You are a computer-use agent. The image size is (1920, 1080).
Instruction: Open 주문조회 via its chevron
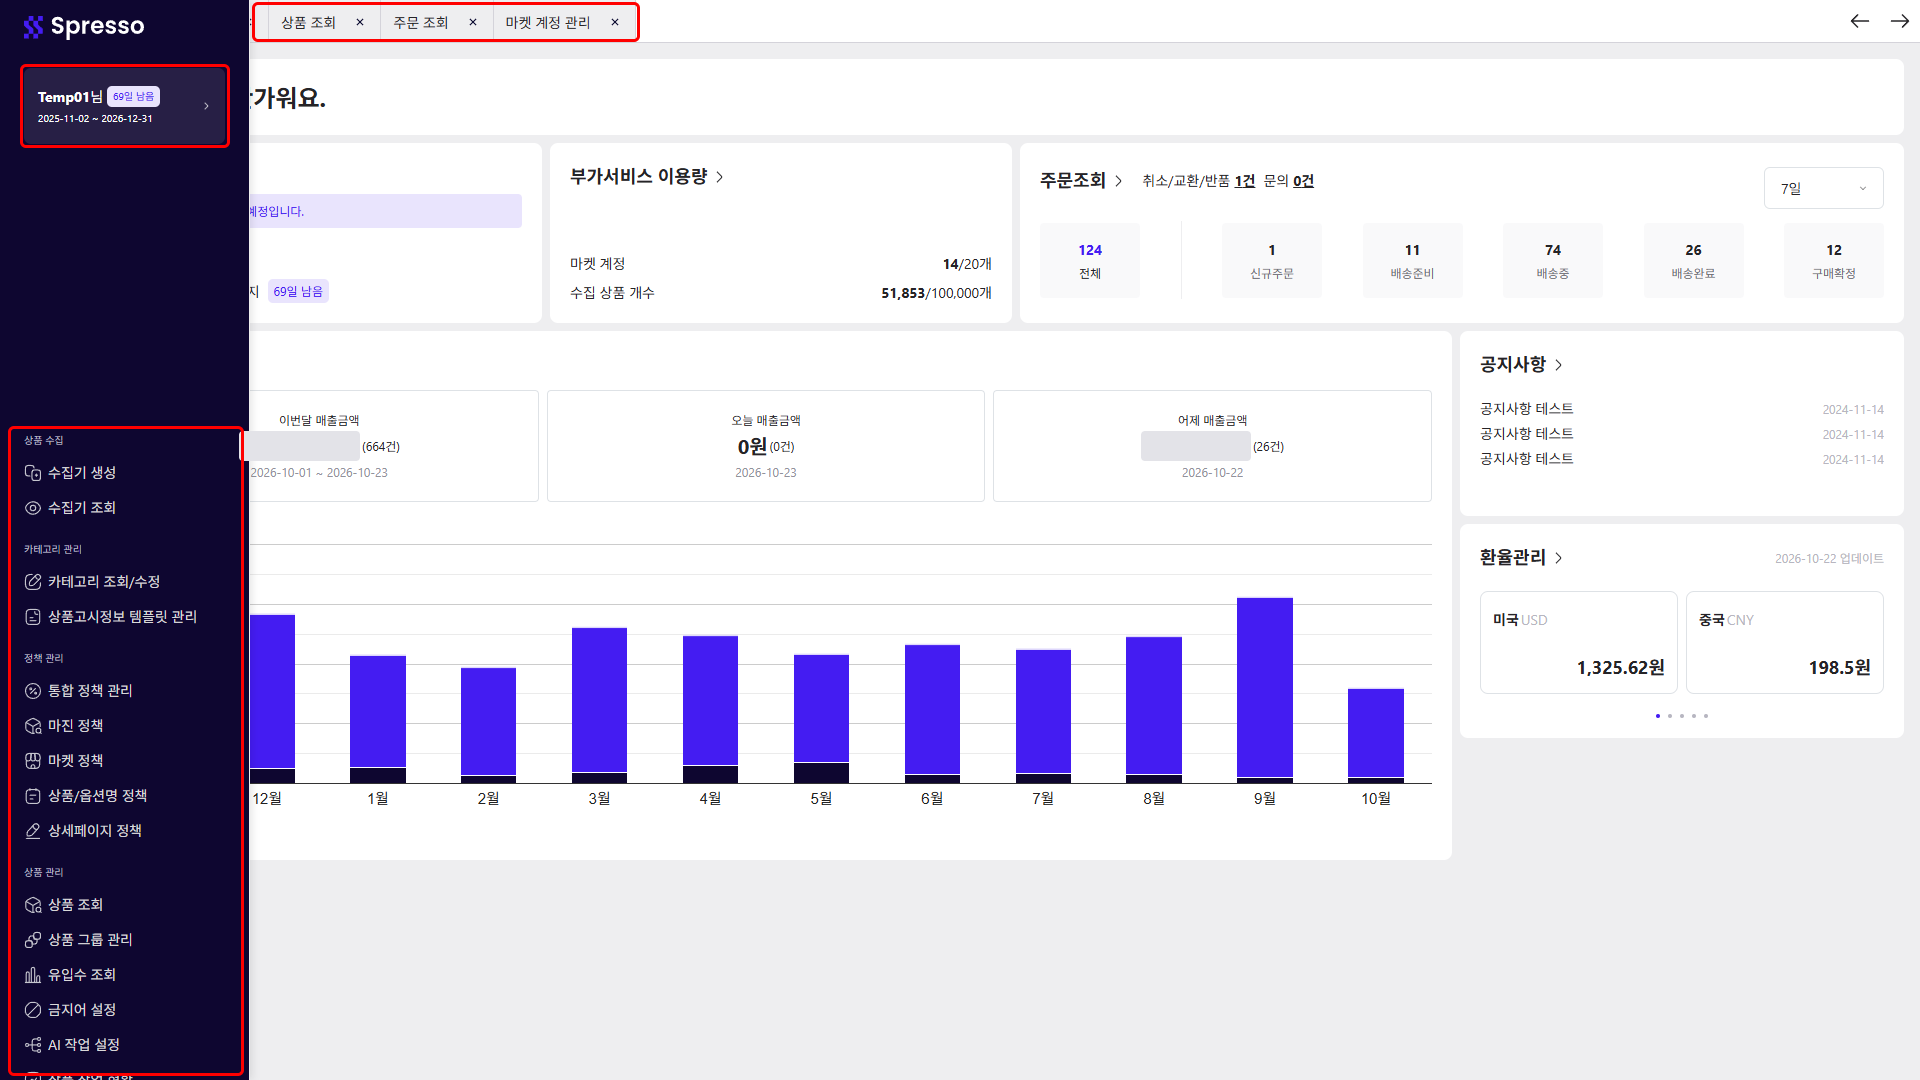pos(1118,181)
